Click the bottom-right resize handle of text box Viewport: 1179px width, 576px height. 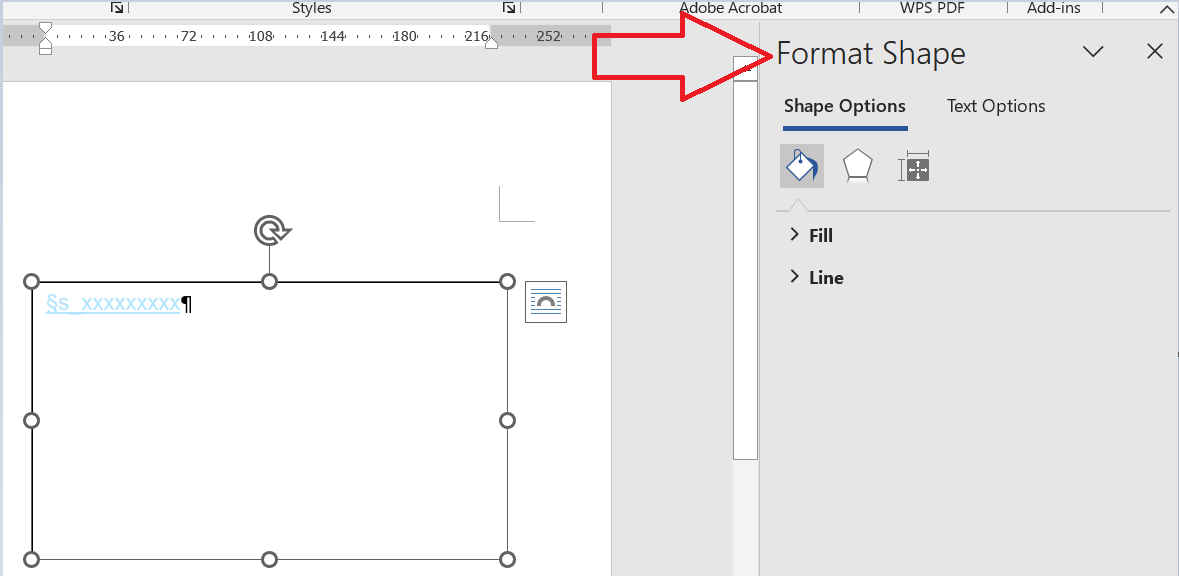click(507, 559)
